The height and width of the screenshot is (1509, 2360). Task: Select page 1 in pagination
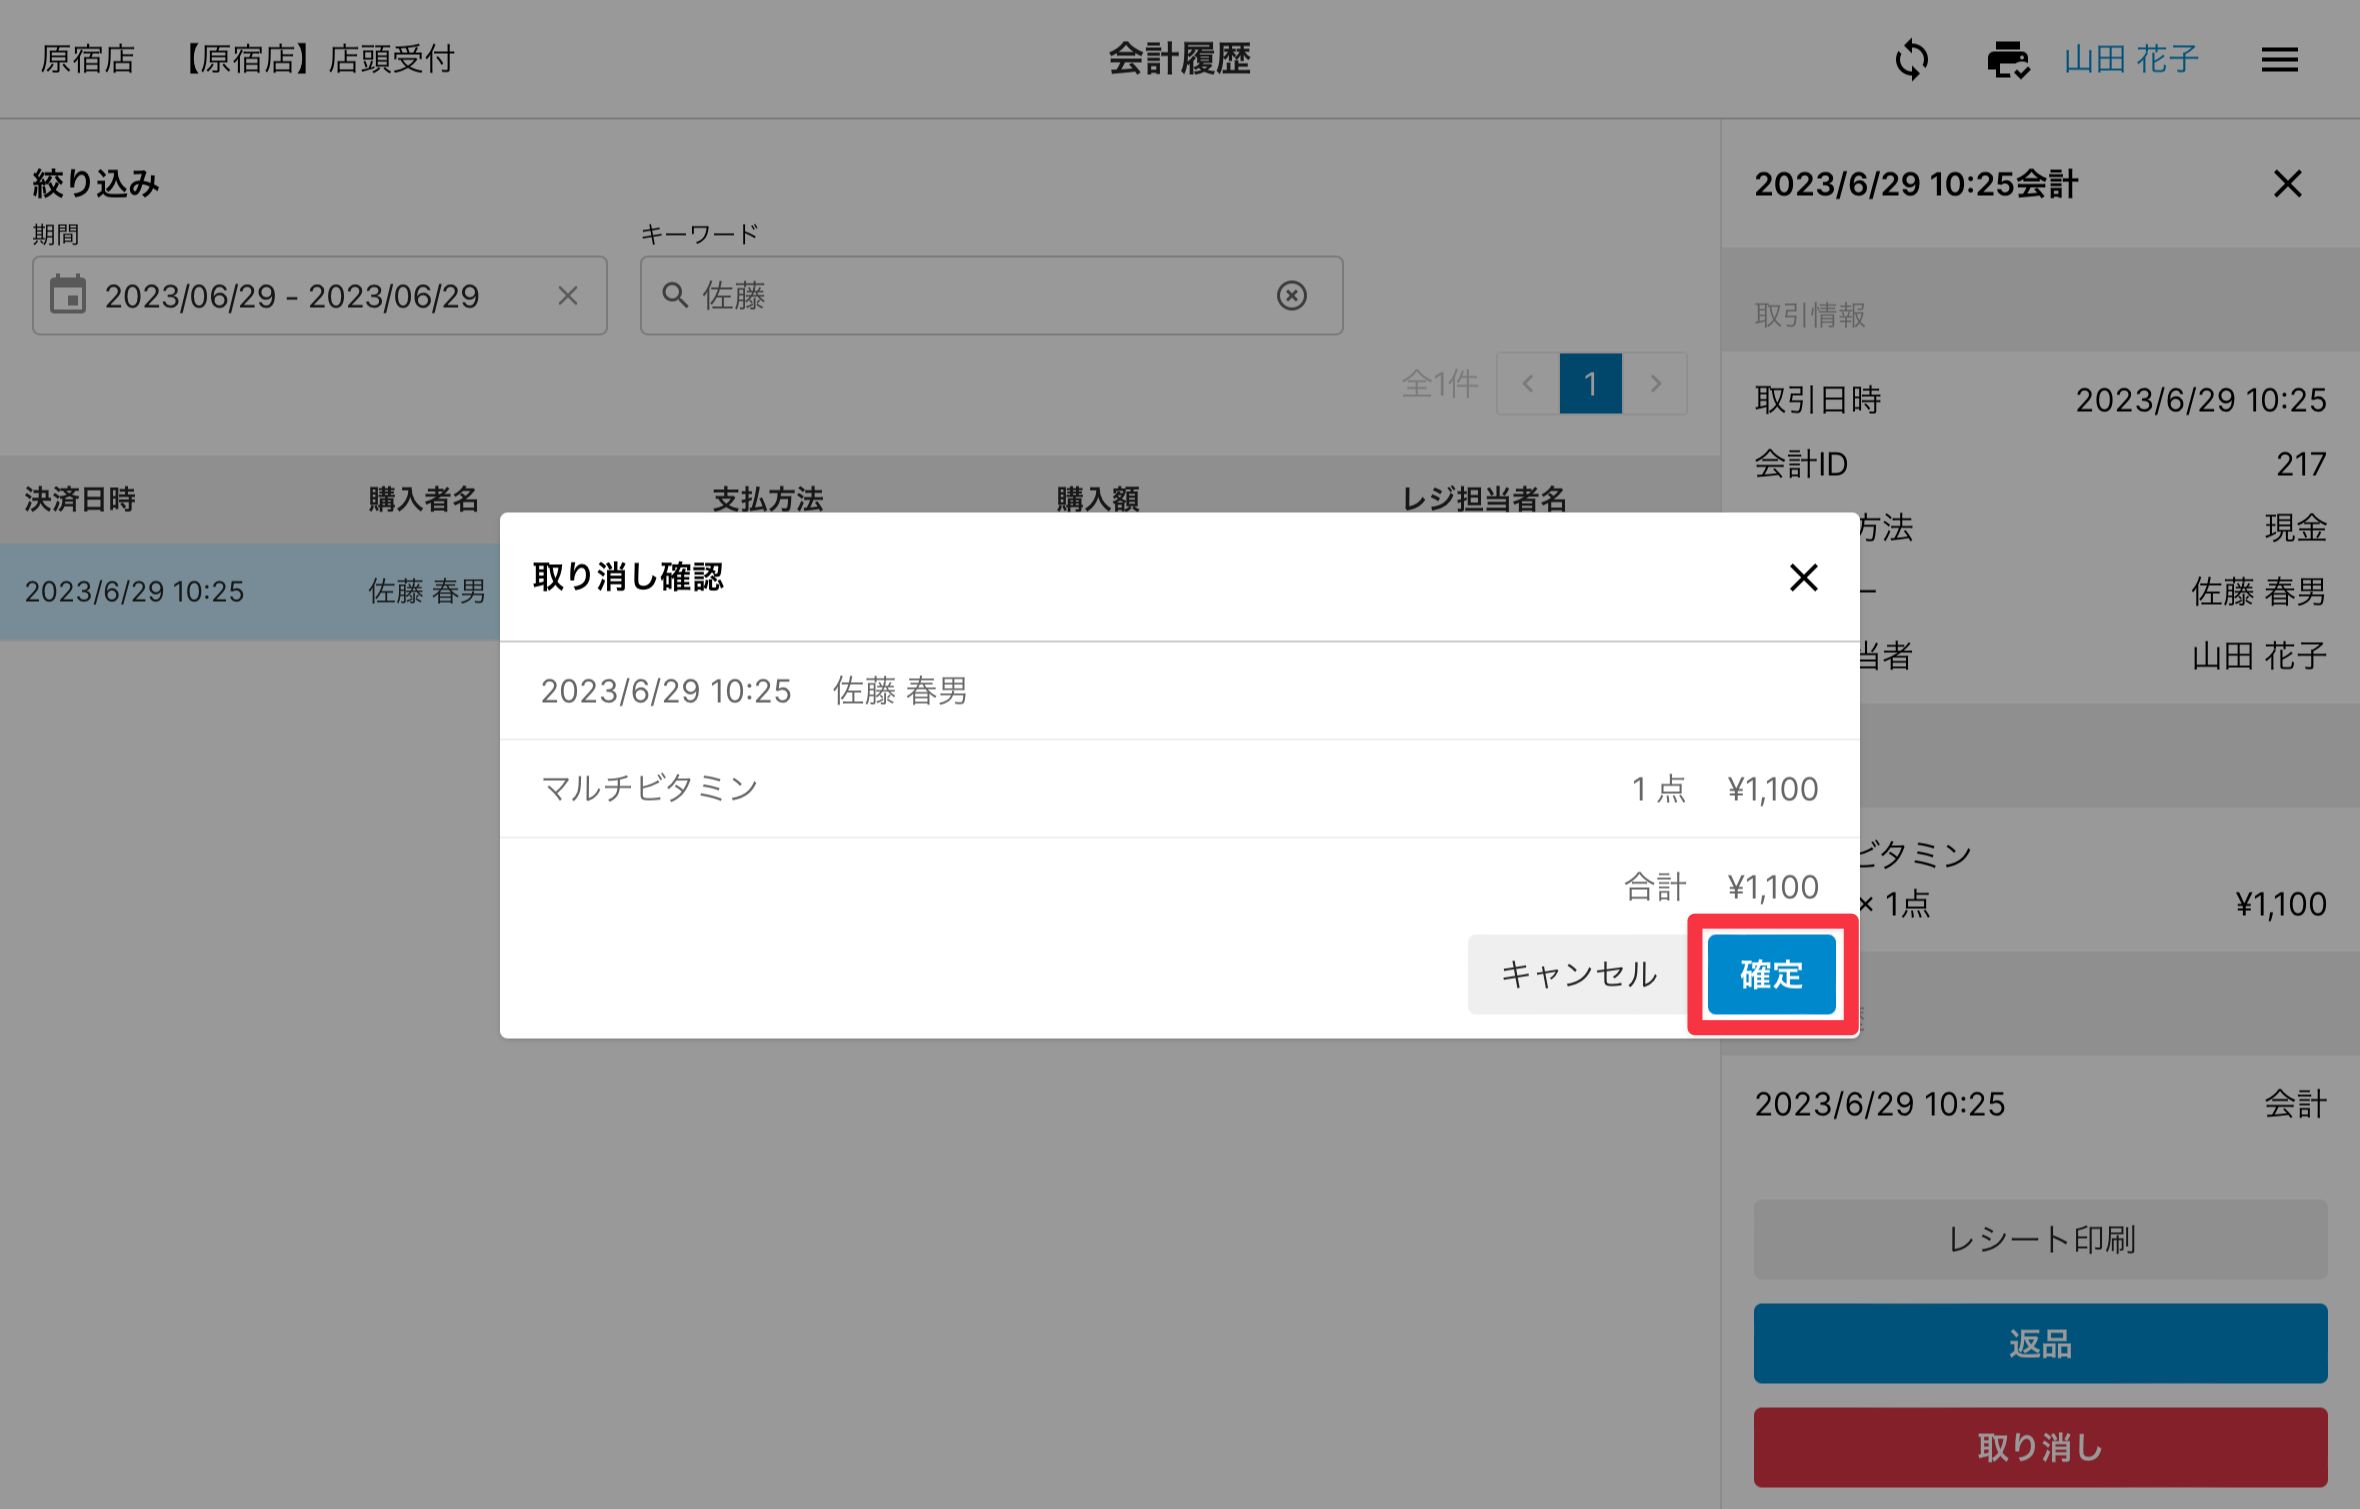tap(1590, 384)
